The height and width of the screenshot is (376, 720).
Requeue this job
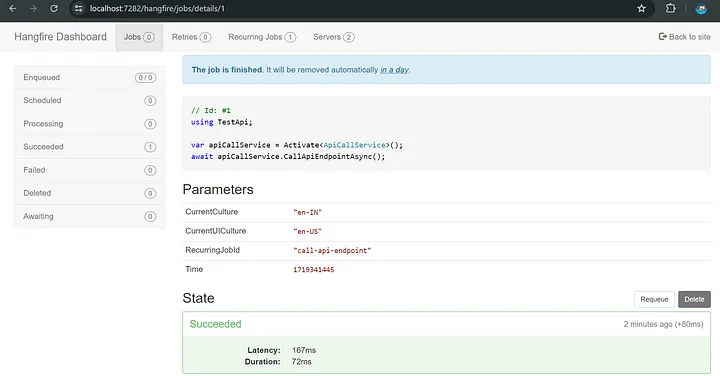(x=654, y=299)
